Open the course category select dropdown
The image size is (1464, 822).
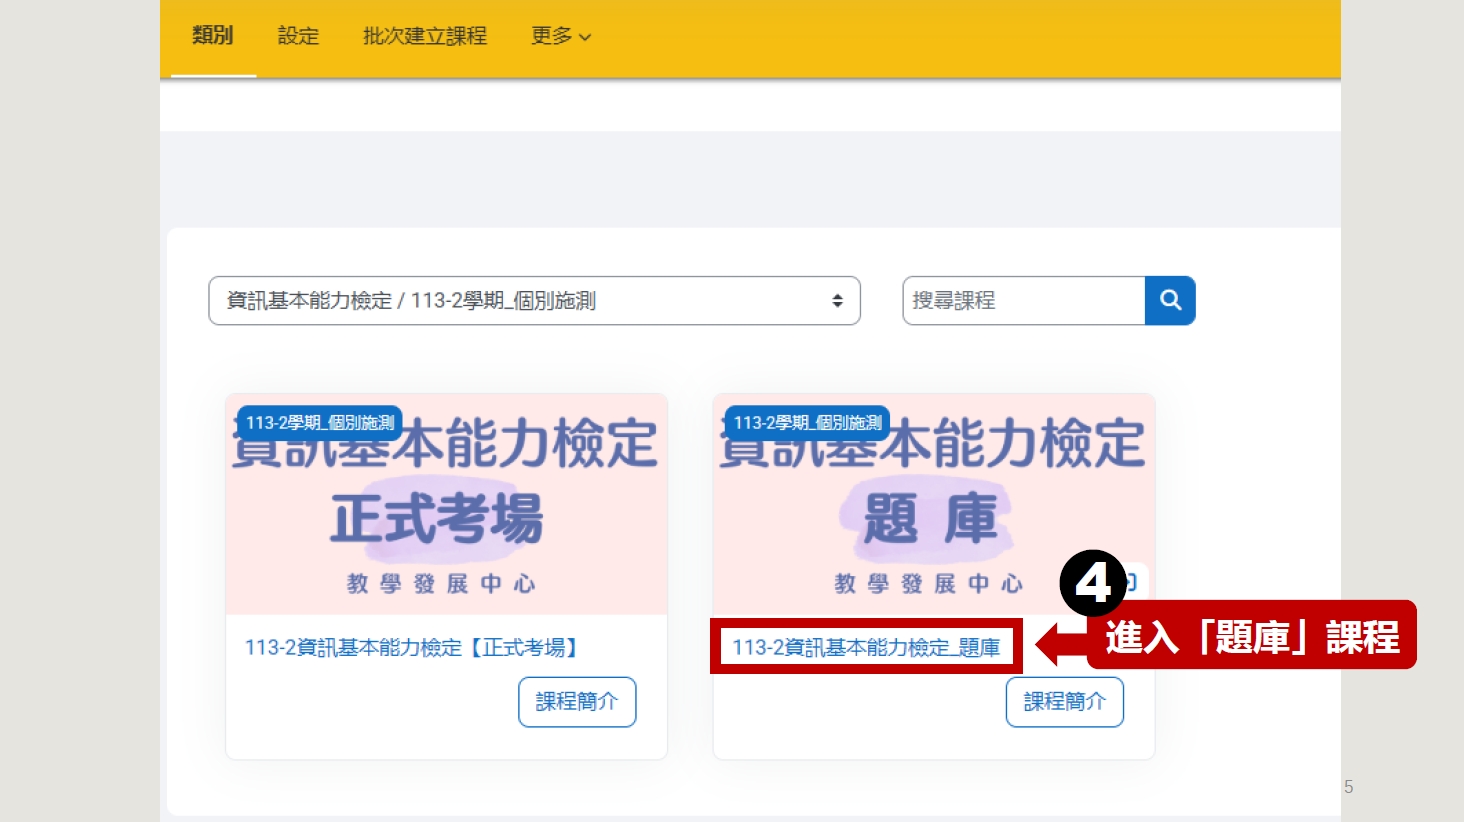534,301
